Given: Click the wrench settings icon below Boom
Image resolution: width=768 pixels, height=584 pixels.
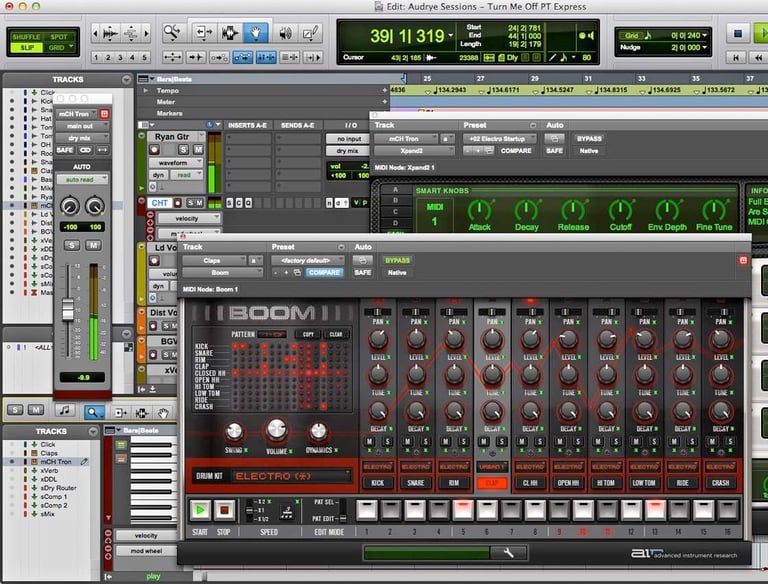Looking at the screenshot, I should point(508,553).
